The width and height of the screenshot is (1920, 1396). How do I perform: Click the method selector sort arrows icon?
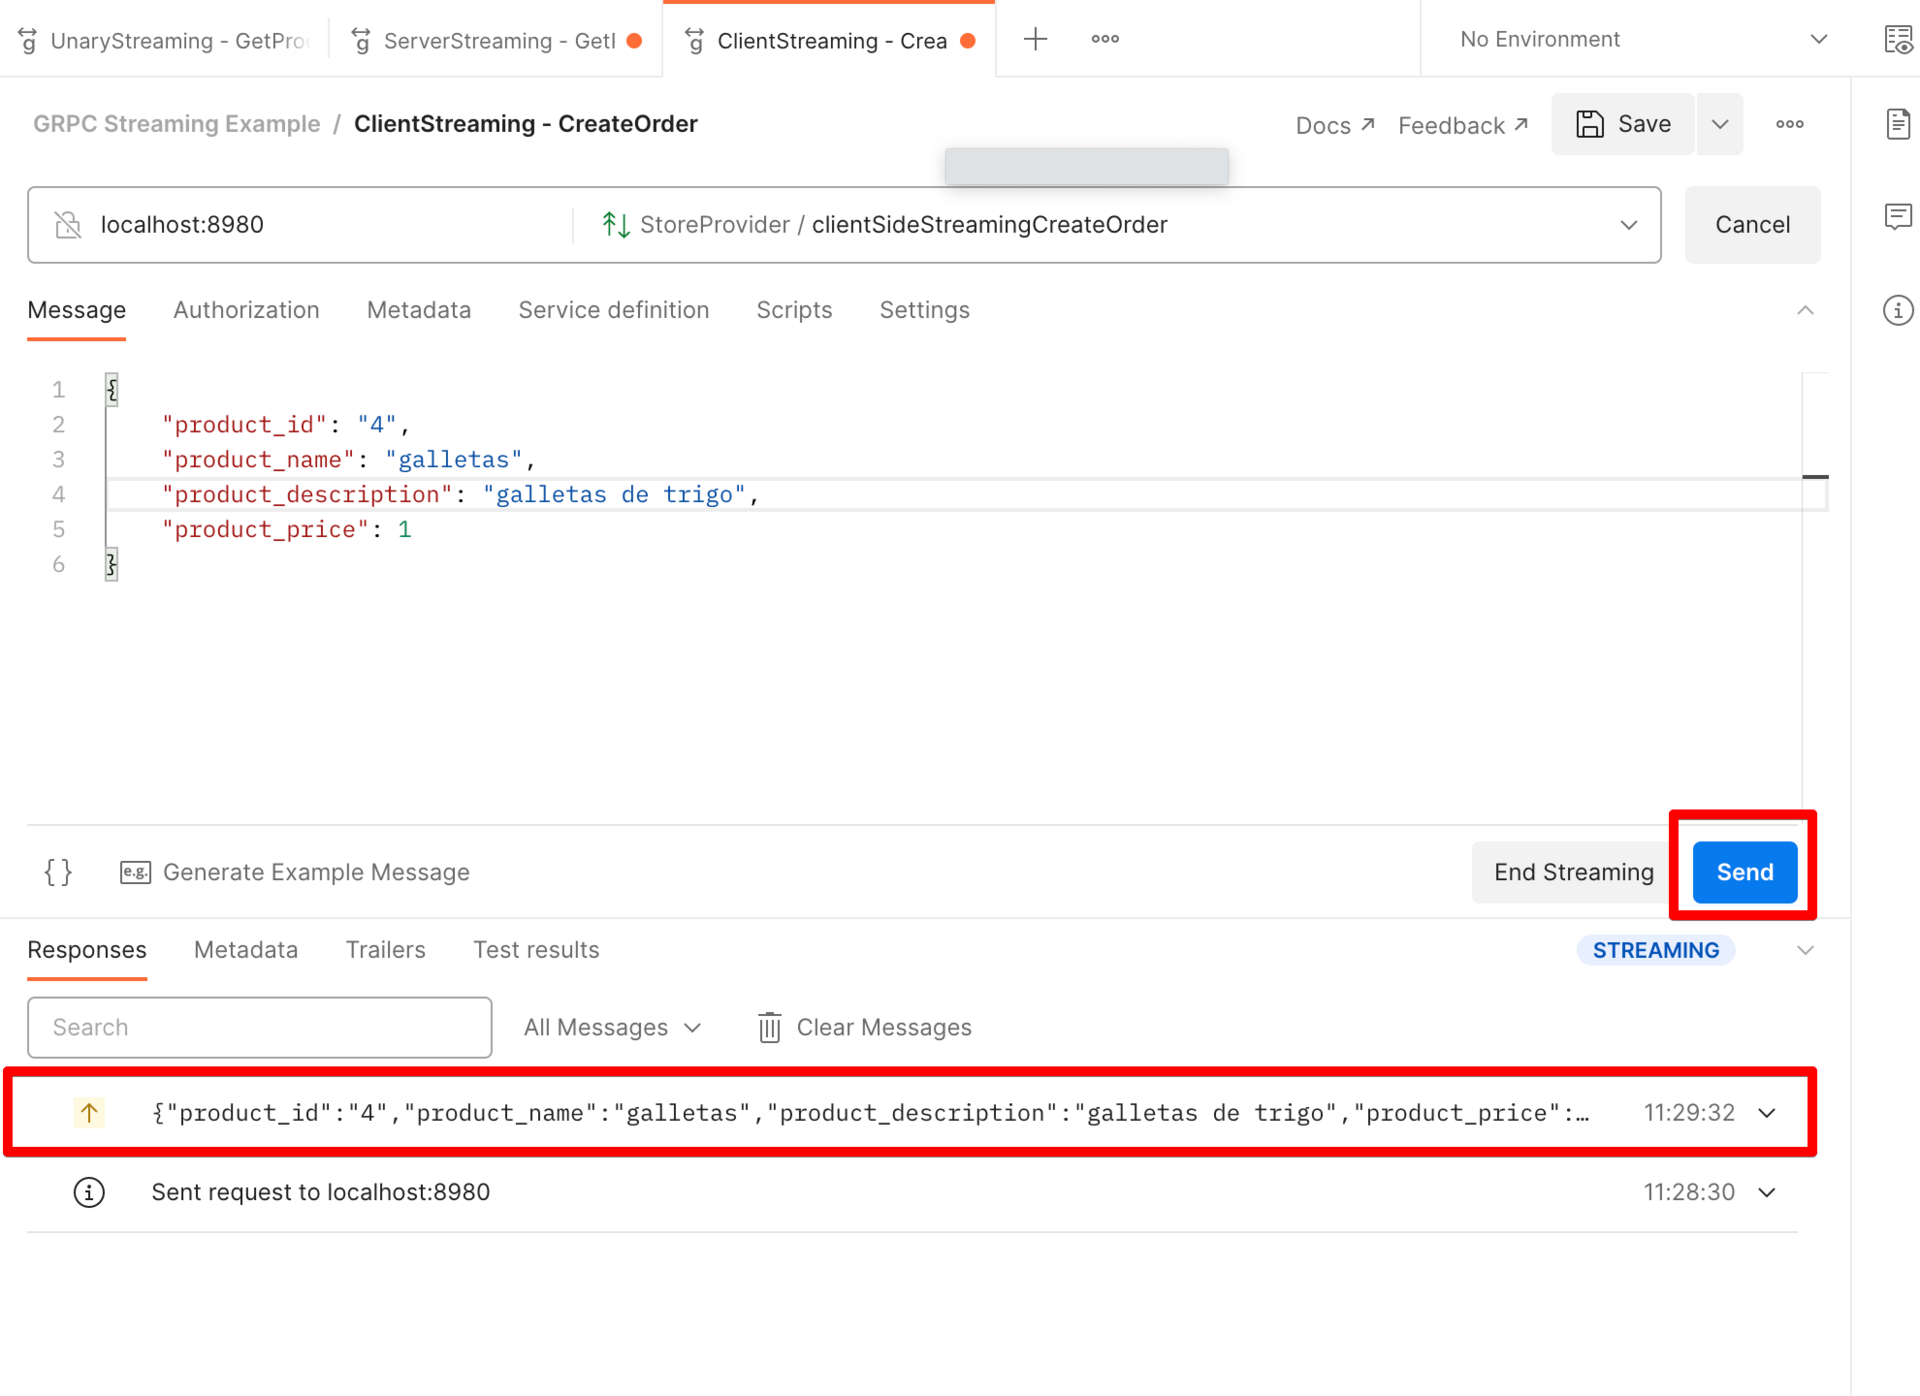614,224
